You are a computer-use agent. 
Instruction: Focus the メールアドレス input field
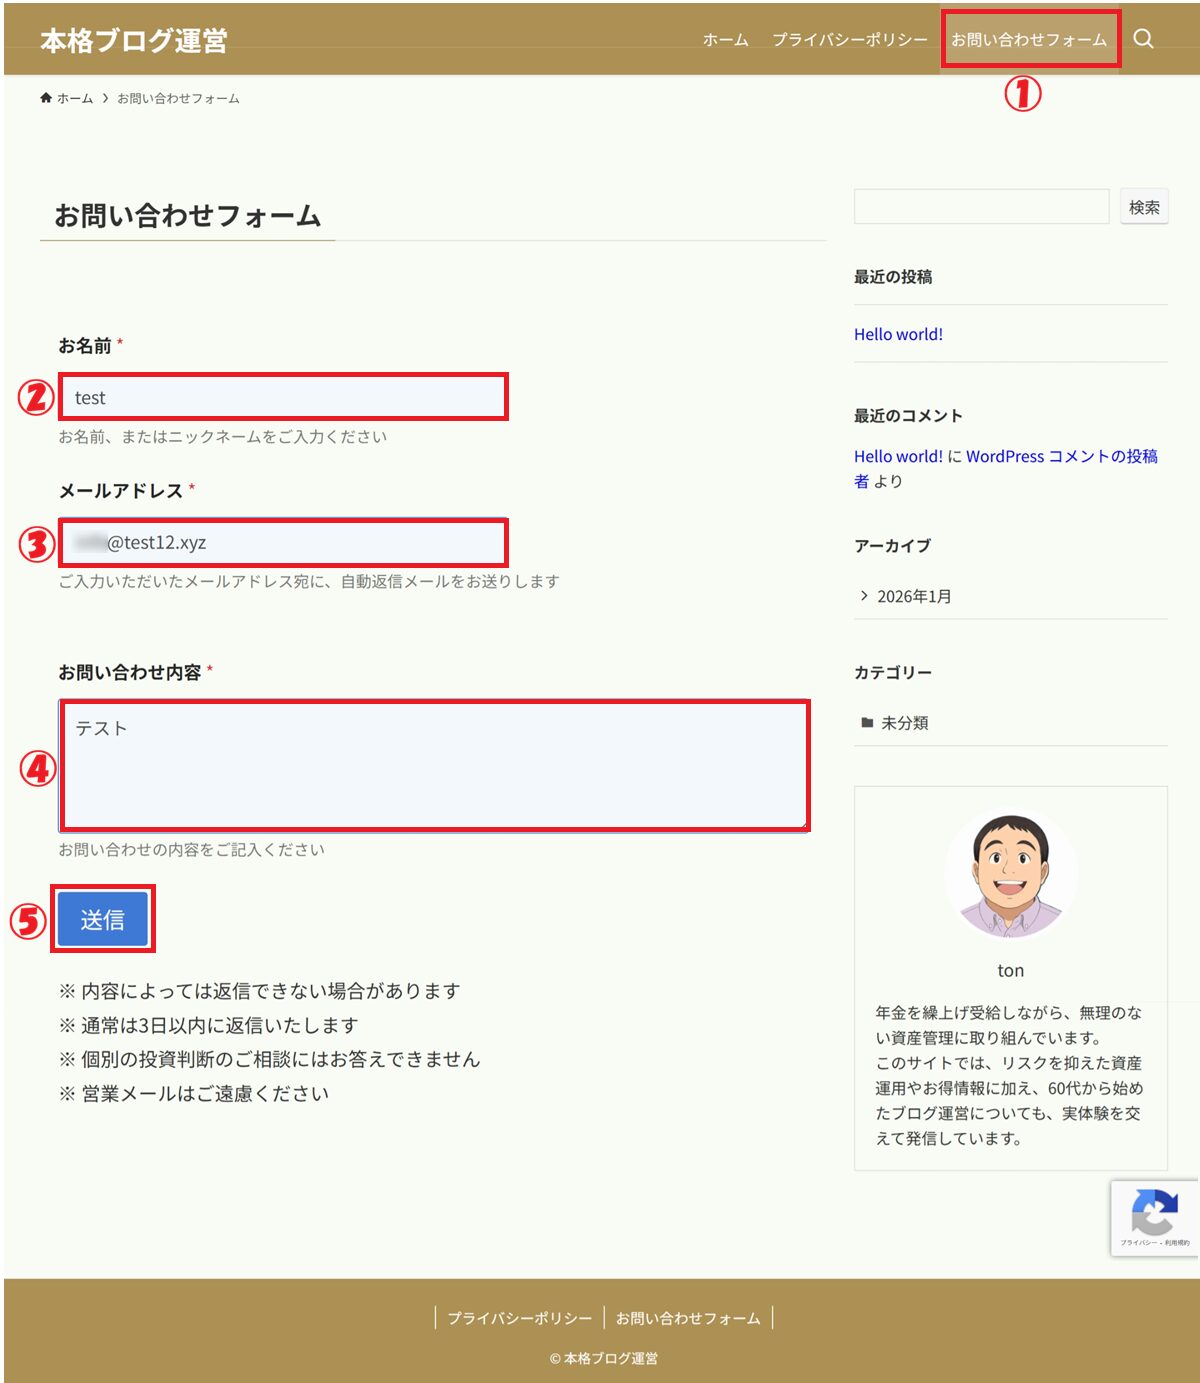[x=284, y=543]
